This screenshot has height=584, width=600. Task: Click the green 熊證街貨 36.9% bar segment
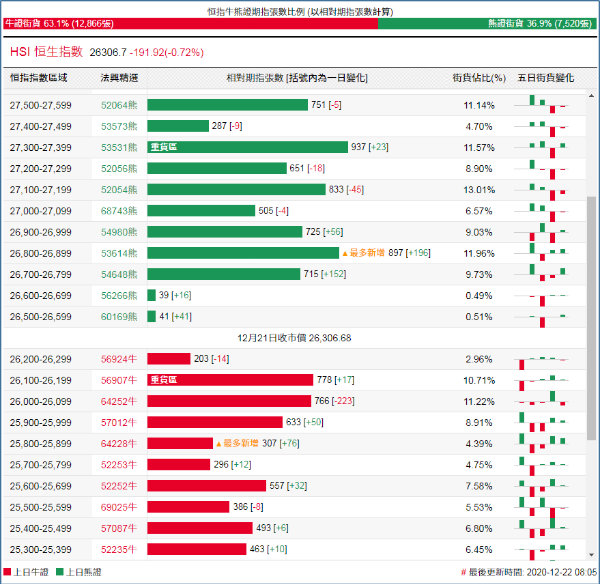coord(487,24)
